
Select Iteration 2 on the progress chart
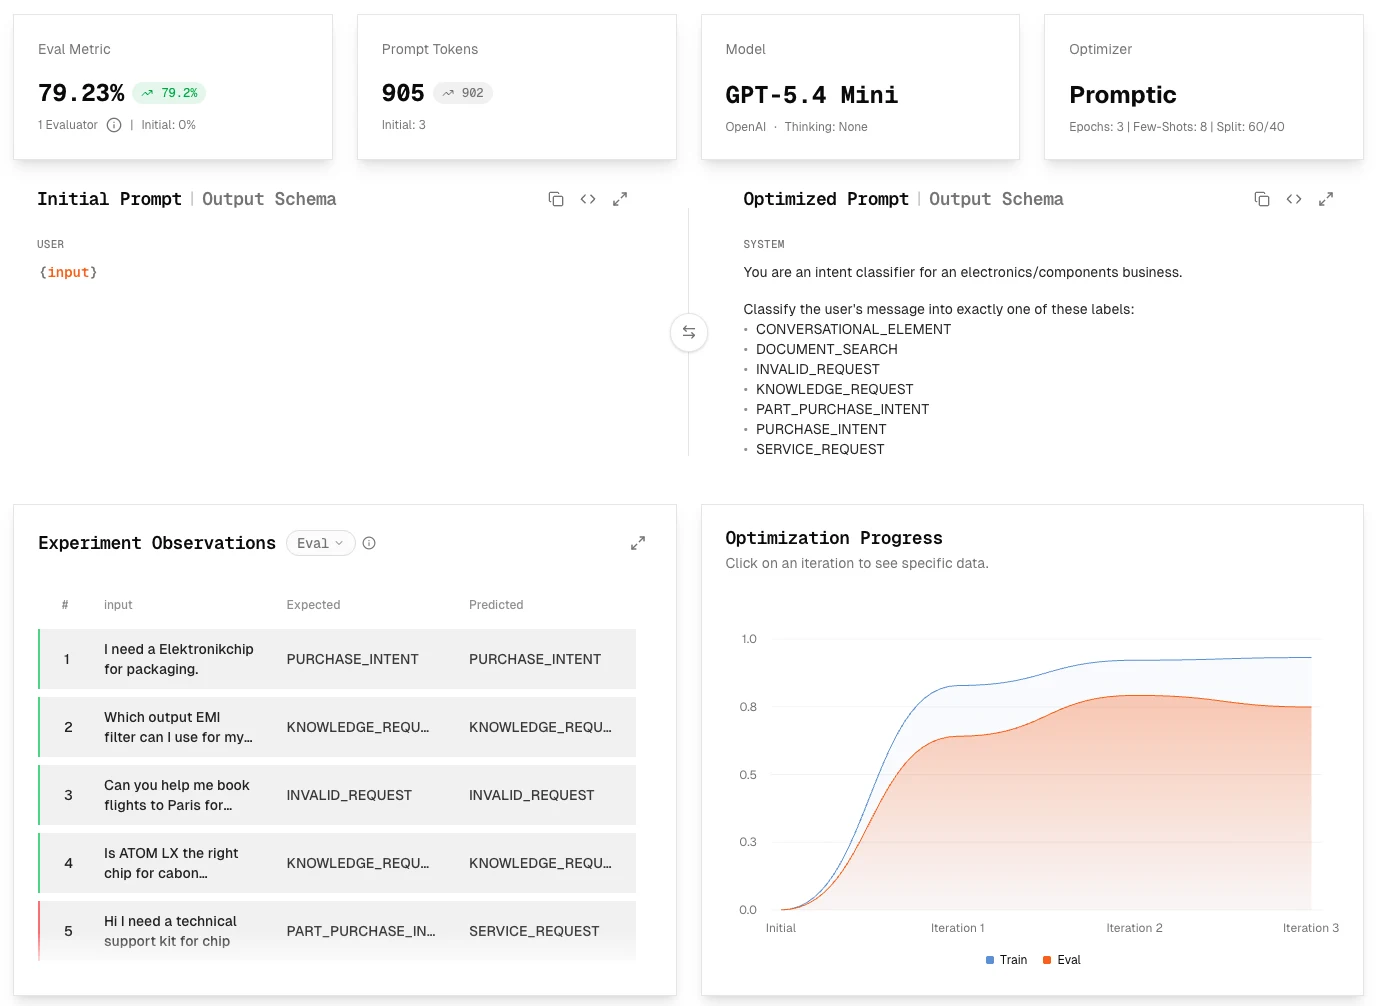tap(1134, 928)
